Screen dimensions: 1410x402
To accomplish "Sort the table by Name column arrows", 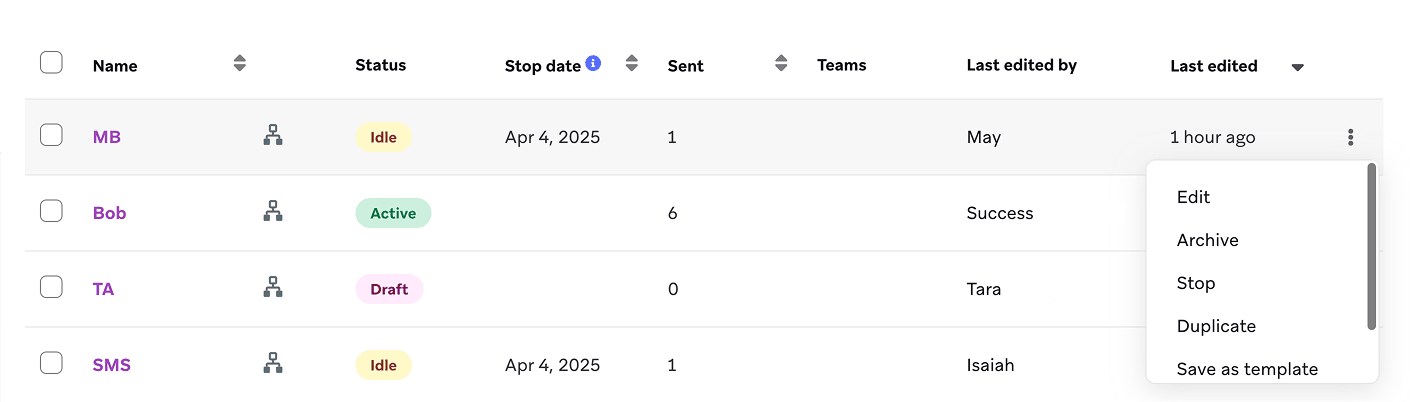I will pos(239,64).
